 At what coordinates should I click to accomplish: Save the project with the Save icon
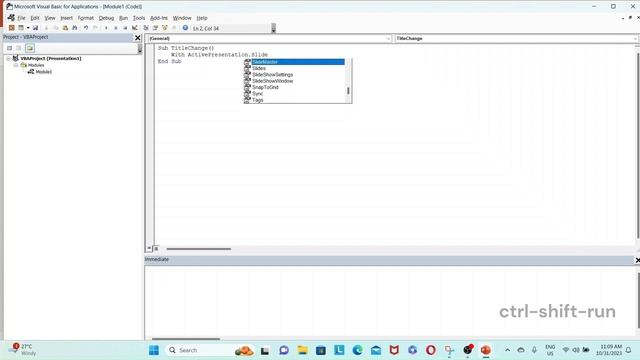click(36, 28)
